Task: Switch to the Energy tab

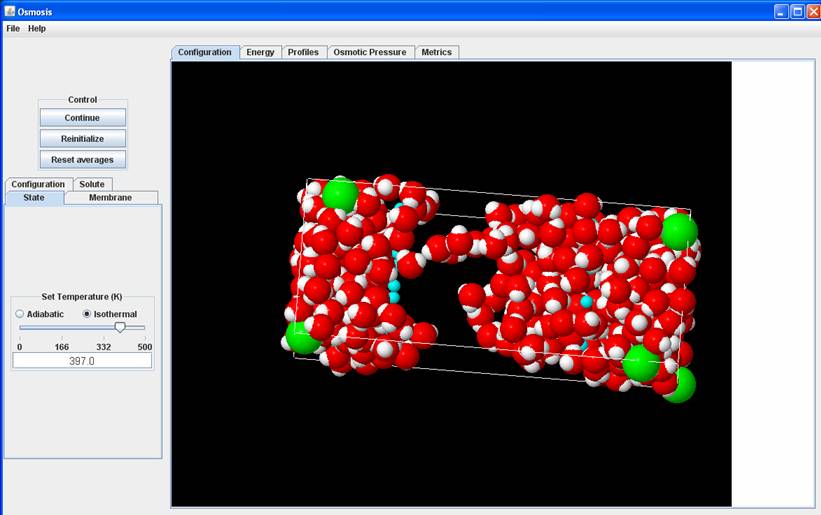Action: (x=260, y=52)
